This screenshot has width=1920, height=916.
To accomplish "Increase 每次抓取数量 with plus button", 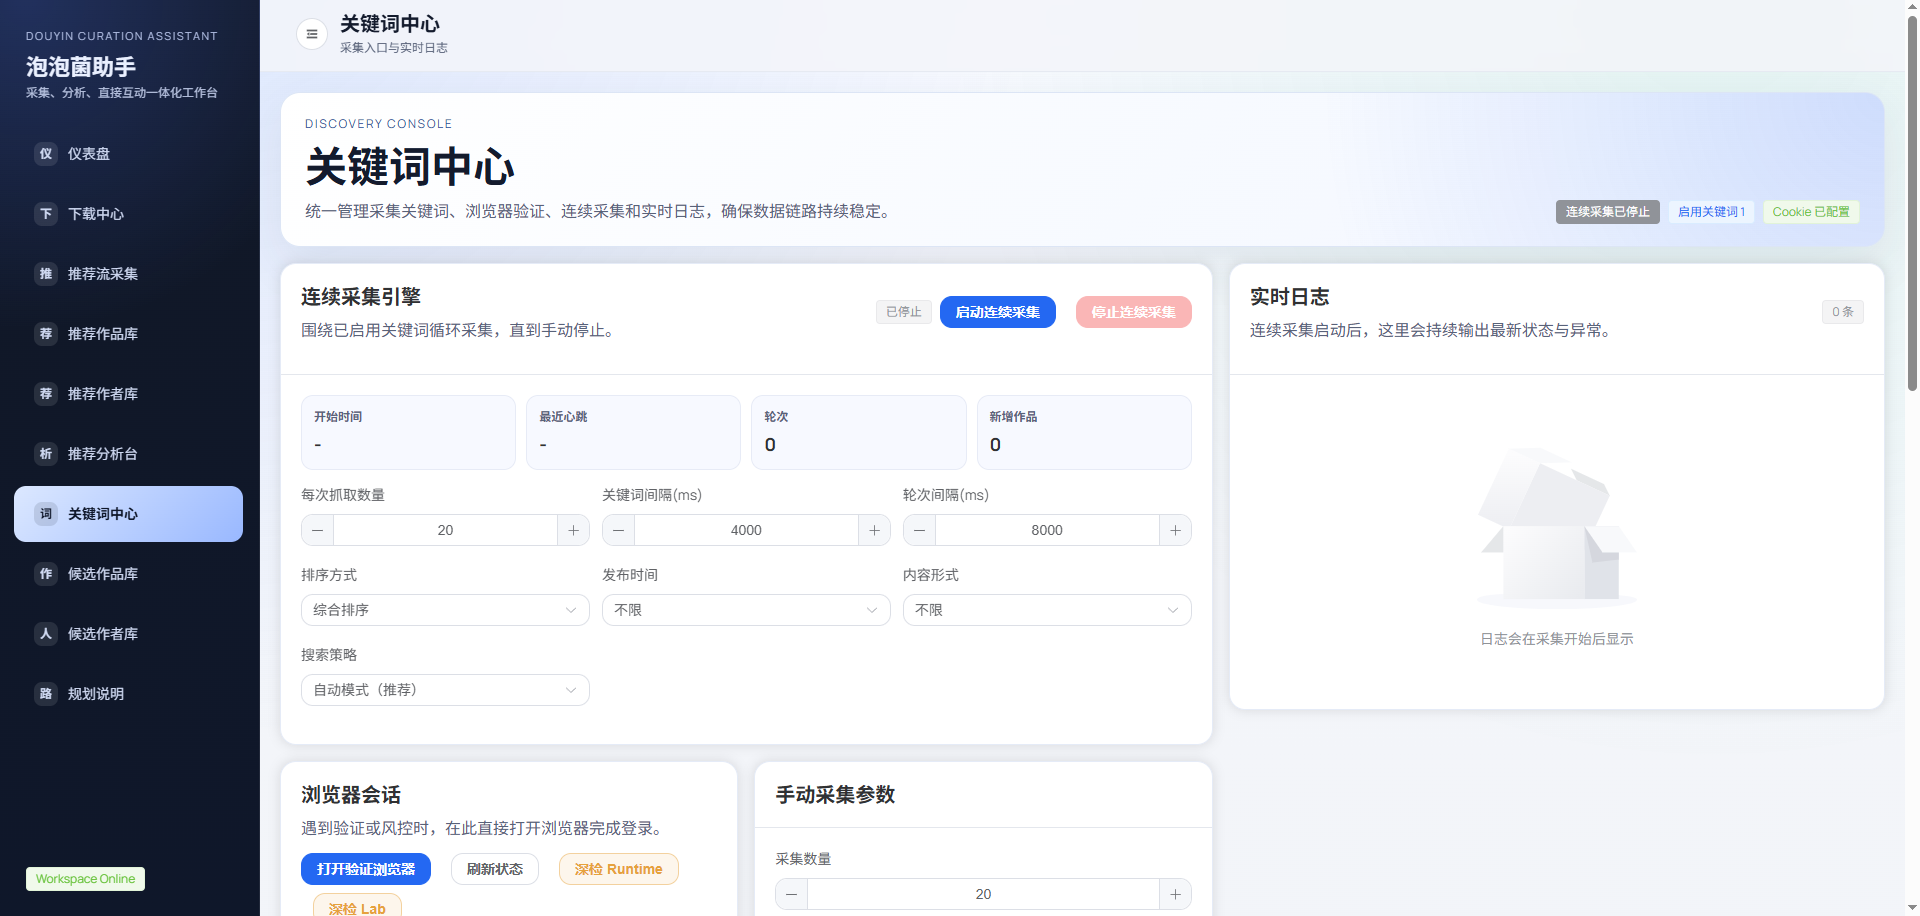I will pyautogui.click(x=573, y=530).
